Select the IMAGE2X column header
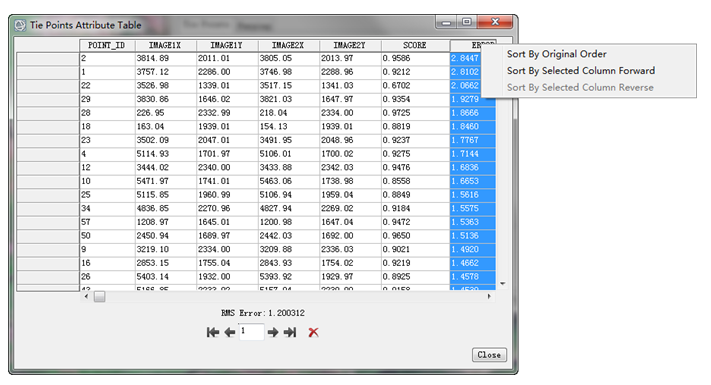The height and width of the screenshot is (385, 711). pyautogui.click(x=288, y=45)
